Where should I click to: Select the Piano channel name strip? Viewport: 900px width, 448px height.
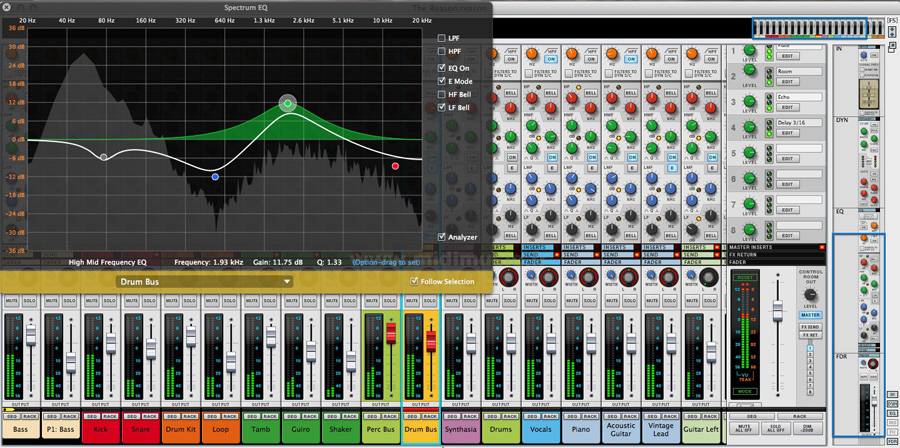[581, 430]
